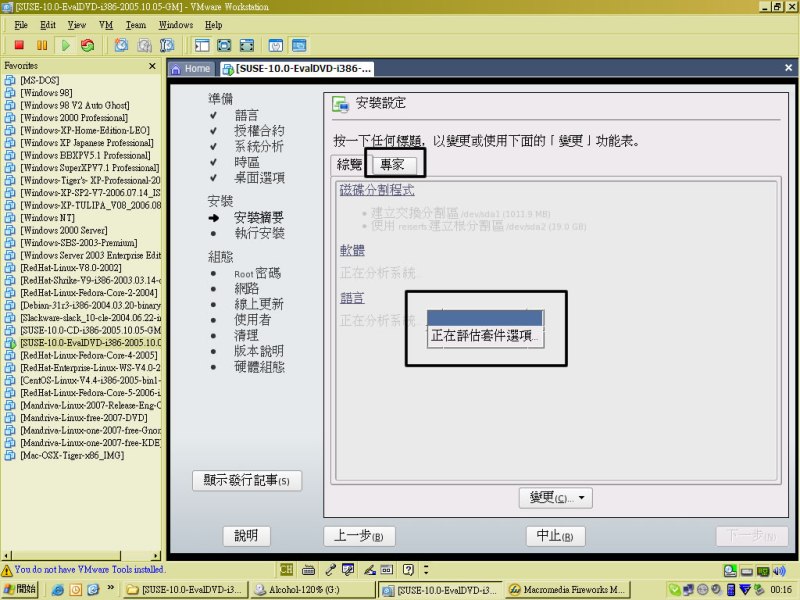This screenshot has width=800, height=600.
Task: Open Alcohol-120% taskbar button
Action: (x=313, y=589)
